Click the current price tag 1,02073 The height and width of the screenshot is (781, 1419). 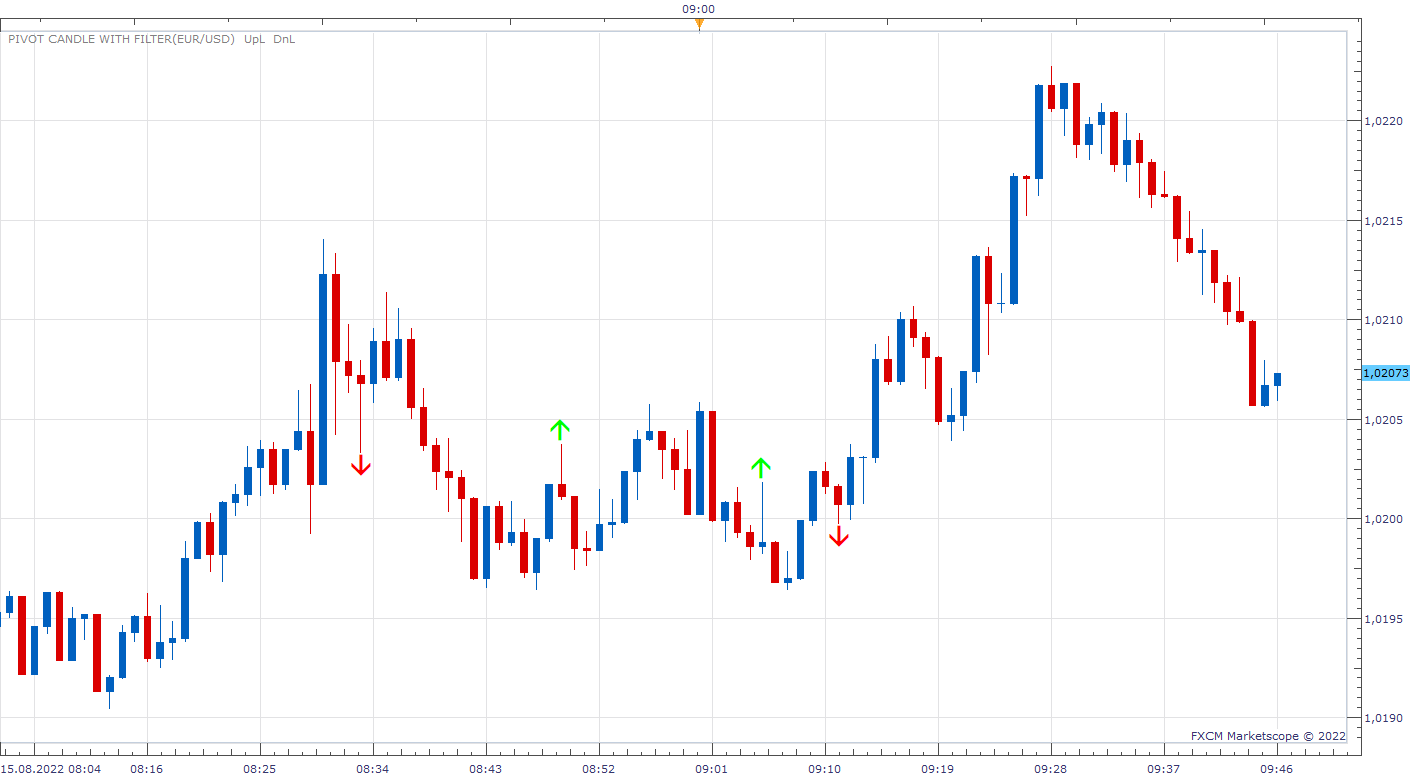[1386, 373]
